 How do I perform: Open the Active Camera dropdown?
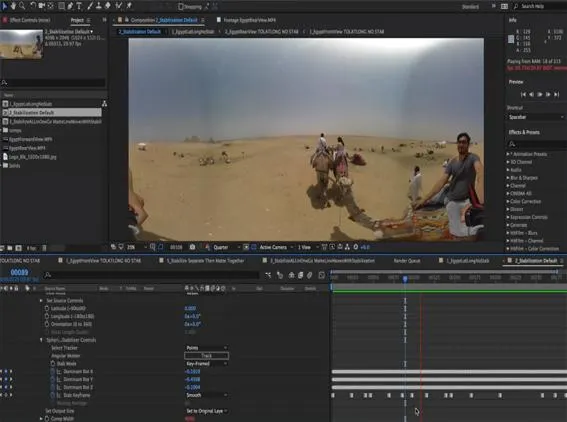[276, 247]
